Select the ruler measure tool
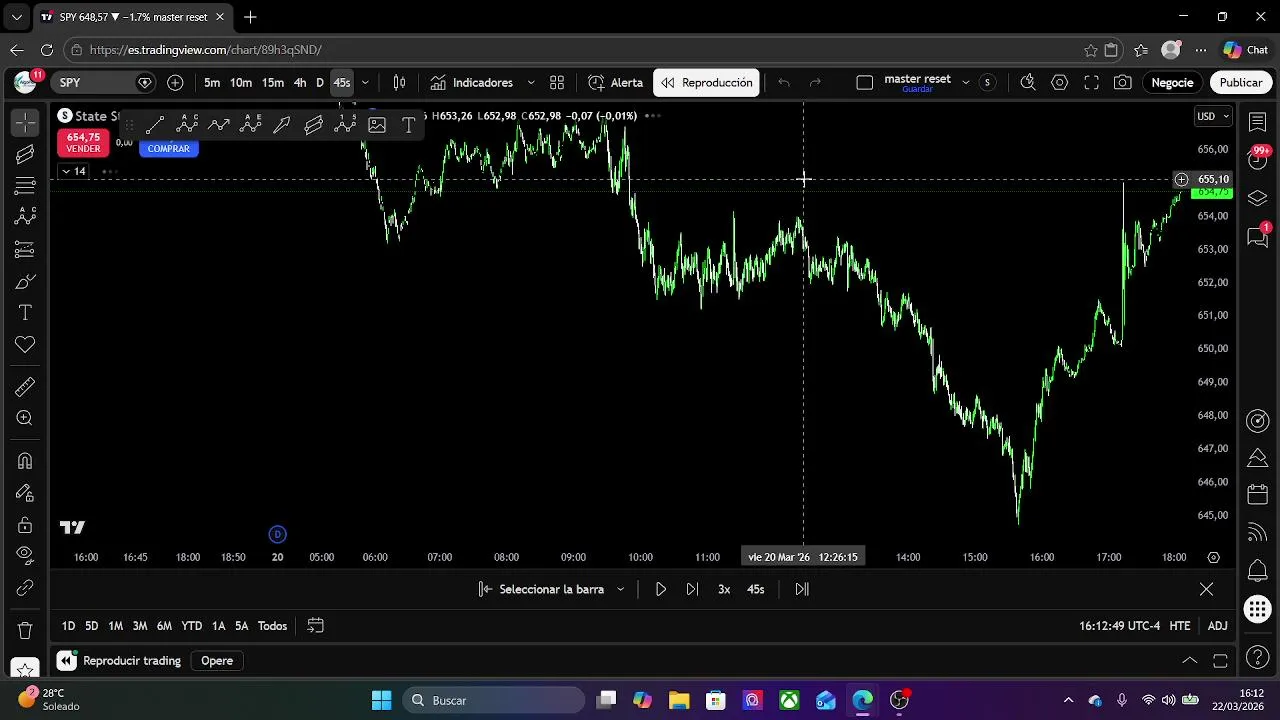Screen dimensions: 1280x720 [x=25, y=387]
